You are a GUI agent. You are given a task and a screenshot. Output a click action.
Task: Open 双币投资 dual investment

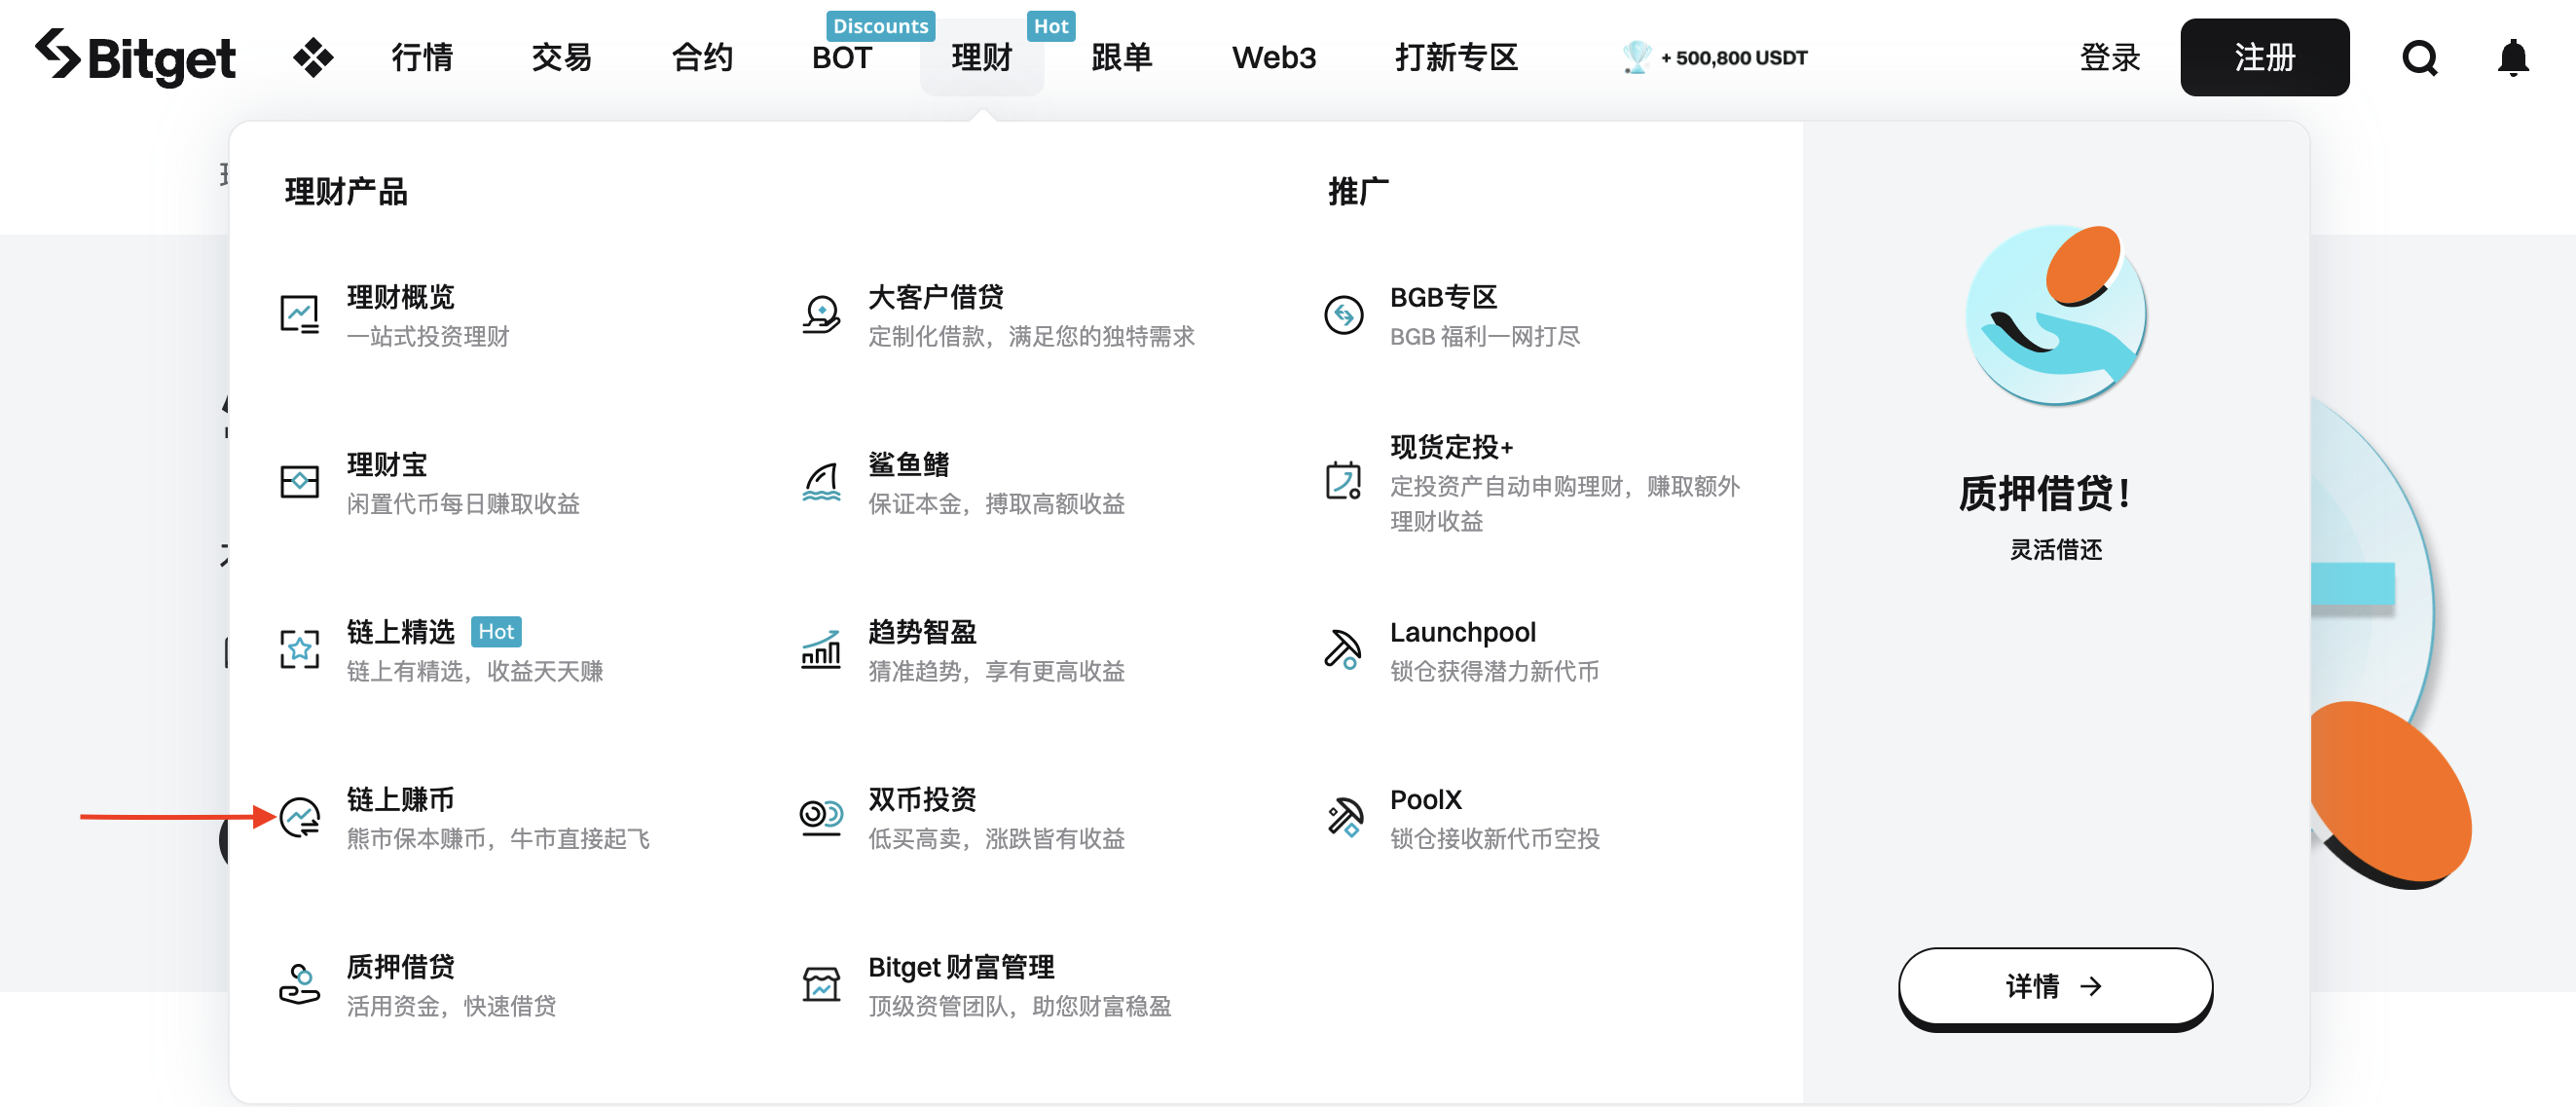964,817
